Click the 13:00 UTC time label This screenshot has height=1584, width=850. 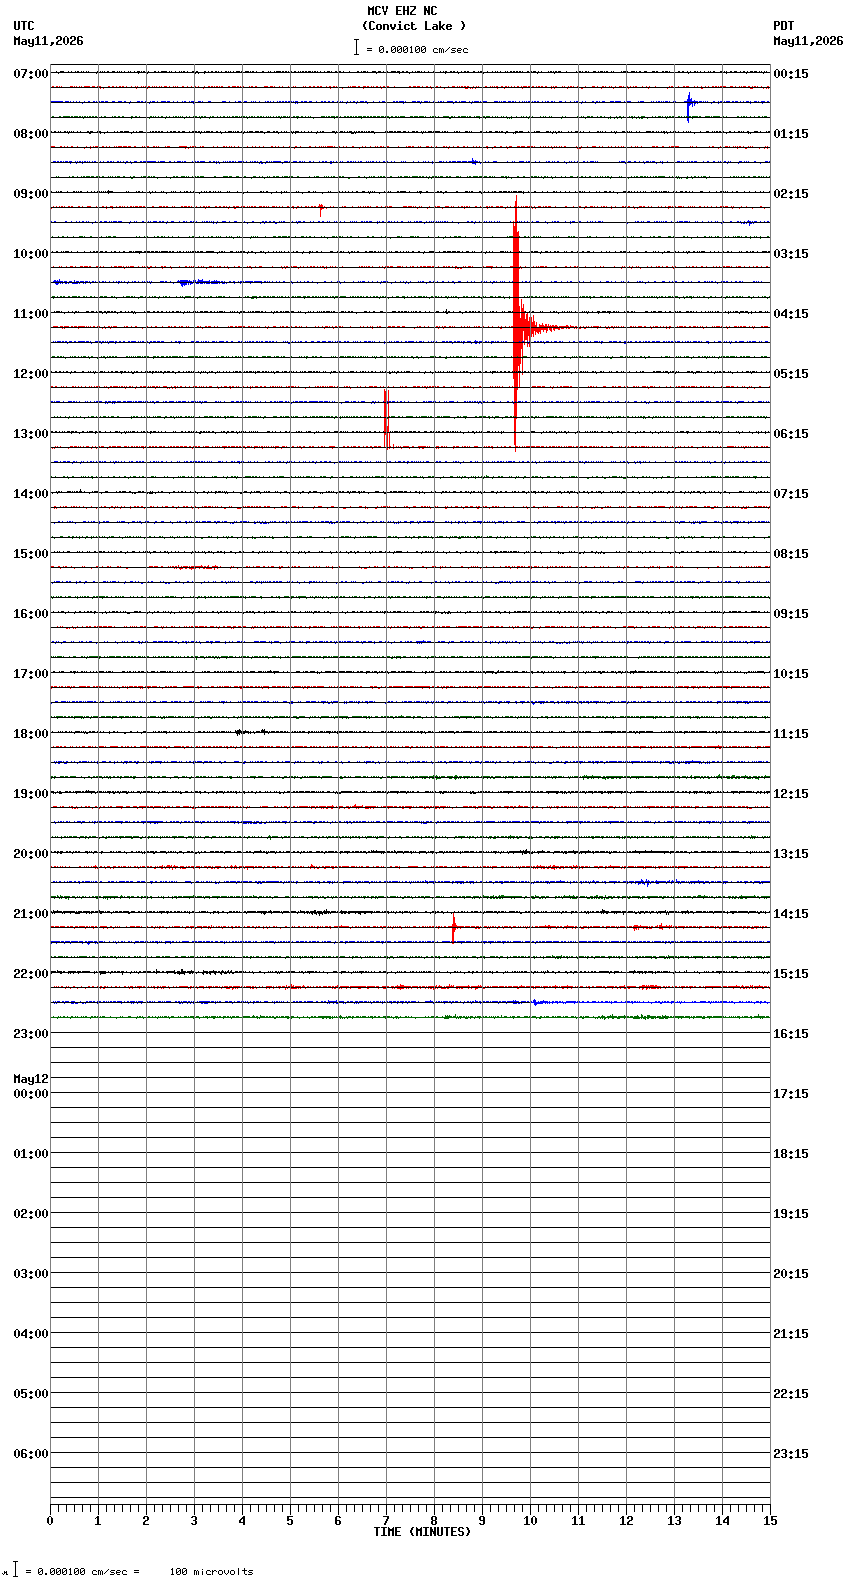pyautogui.click(x=31, y=434)
